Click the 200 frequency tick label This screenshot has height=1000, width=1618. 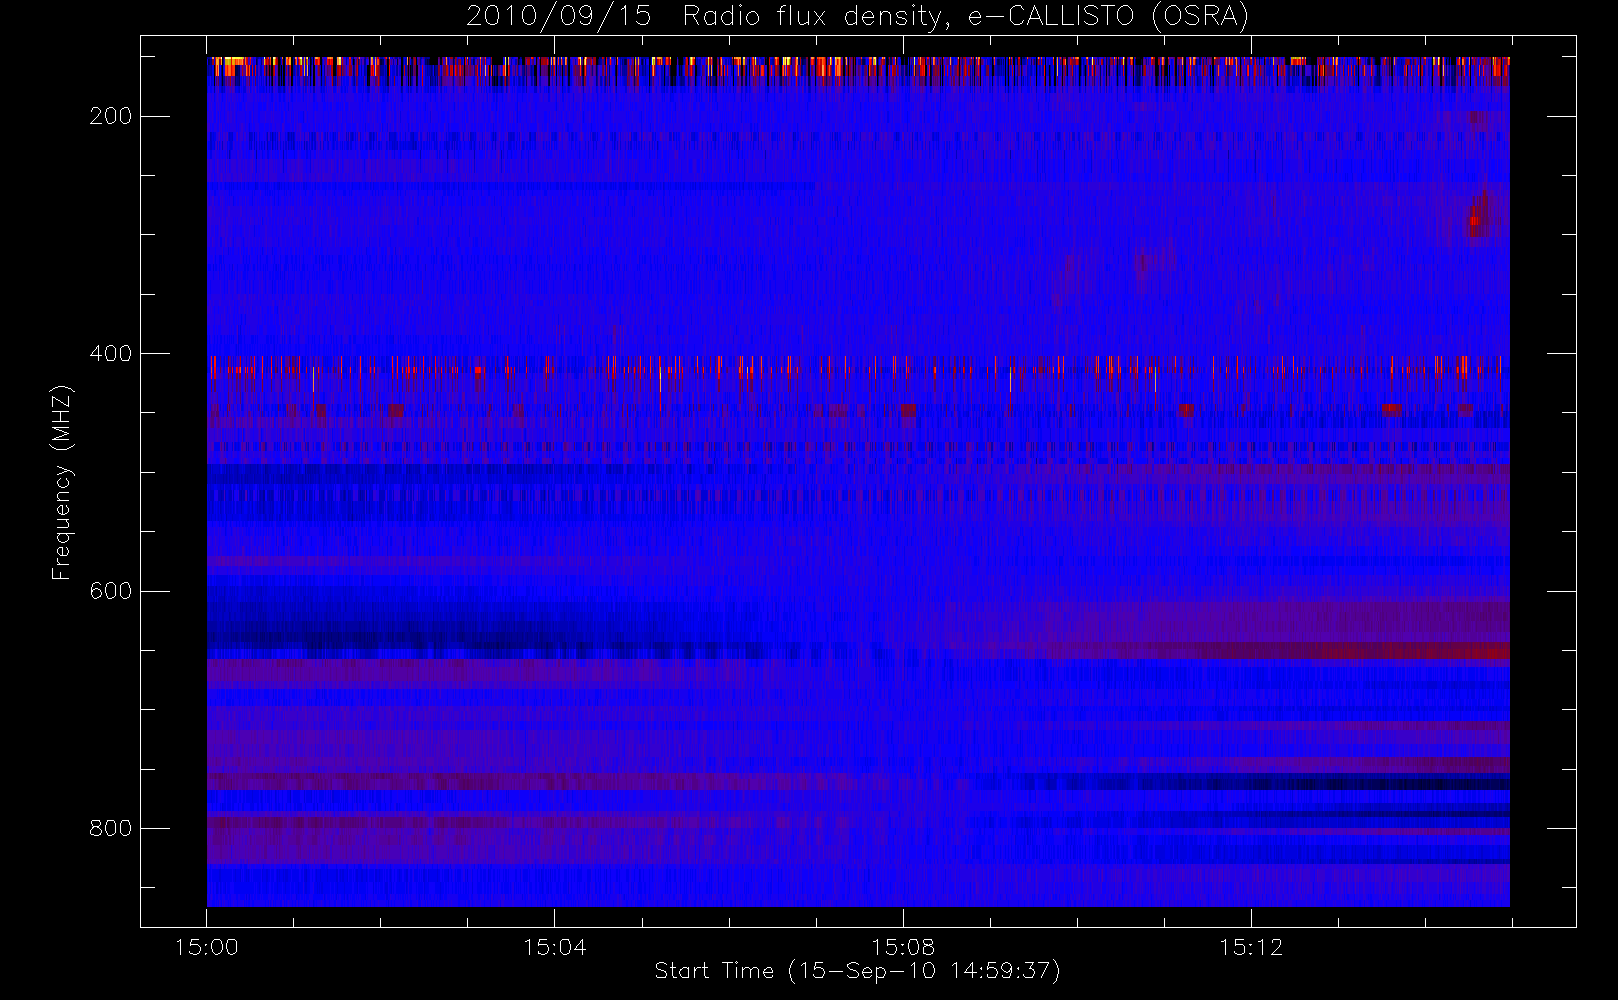pyautogui.click(x=110, y=116)
